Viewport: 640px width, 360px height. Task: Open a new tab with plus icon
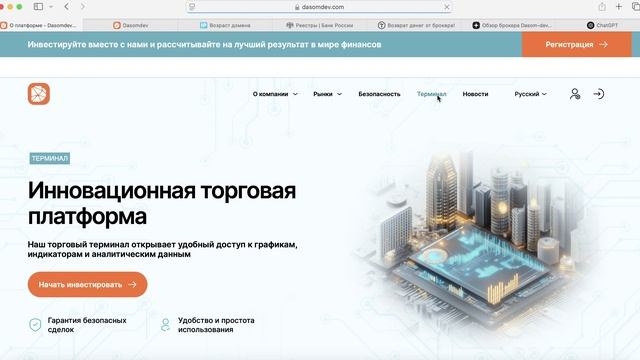pyautogui.click(x=619, y=7)
